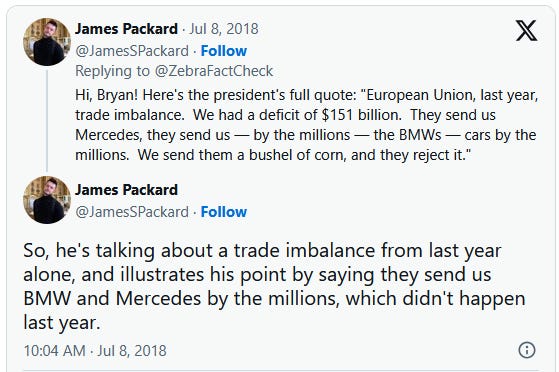Screen dimensions: 559x372
Task: Click the vertical thread line connecting the avatars
Action: pos(47,120)
